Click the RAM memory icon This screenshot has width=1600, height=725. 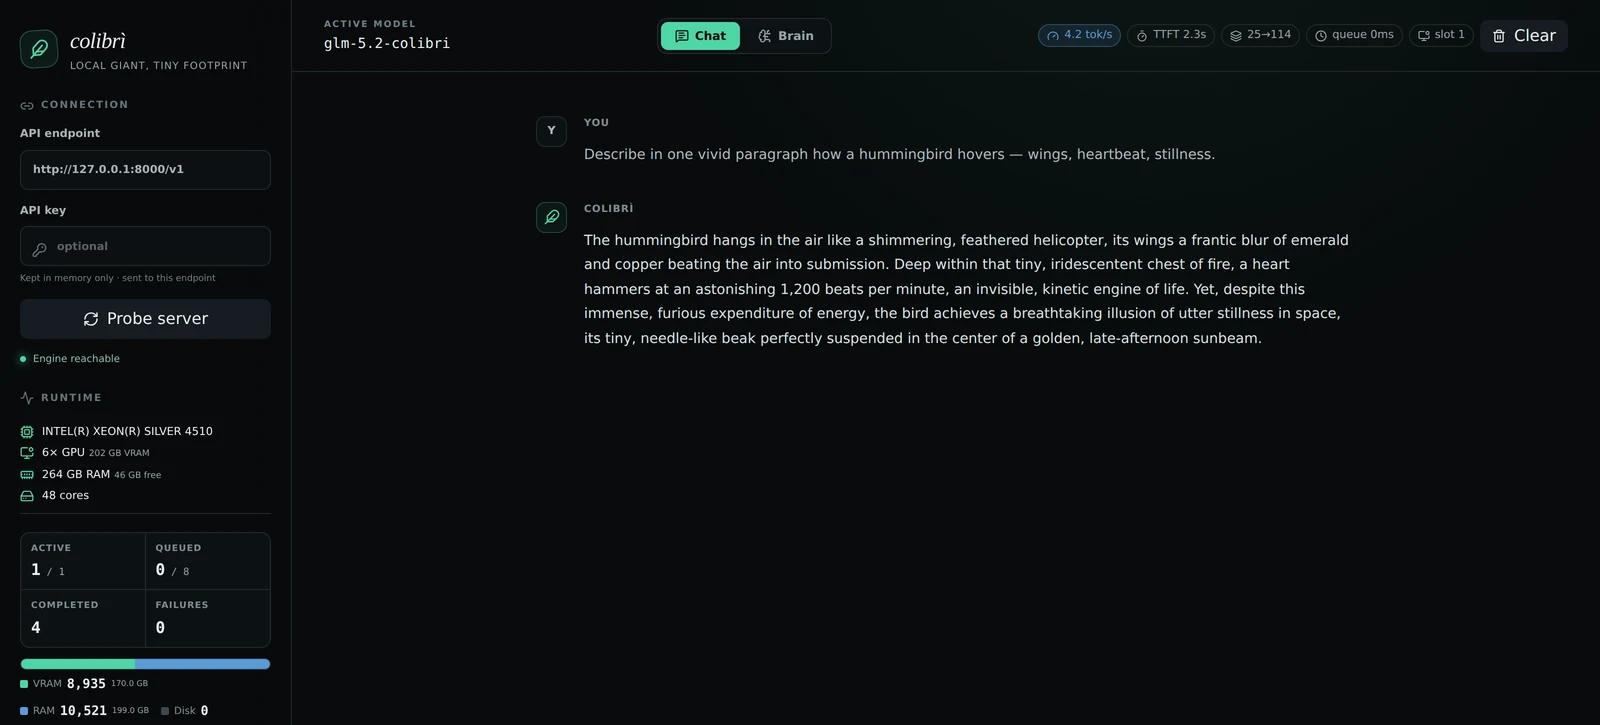click(27, 475)
